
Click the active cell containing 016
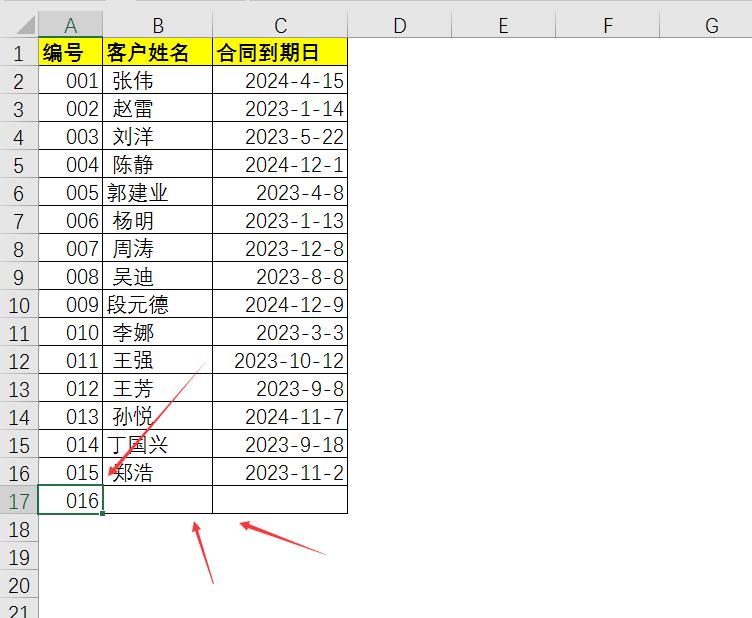coord(70,500)
